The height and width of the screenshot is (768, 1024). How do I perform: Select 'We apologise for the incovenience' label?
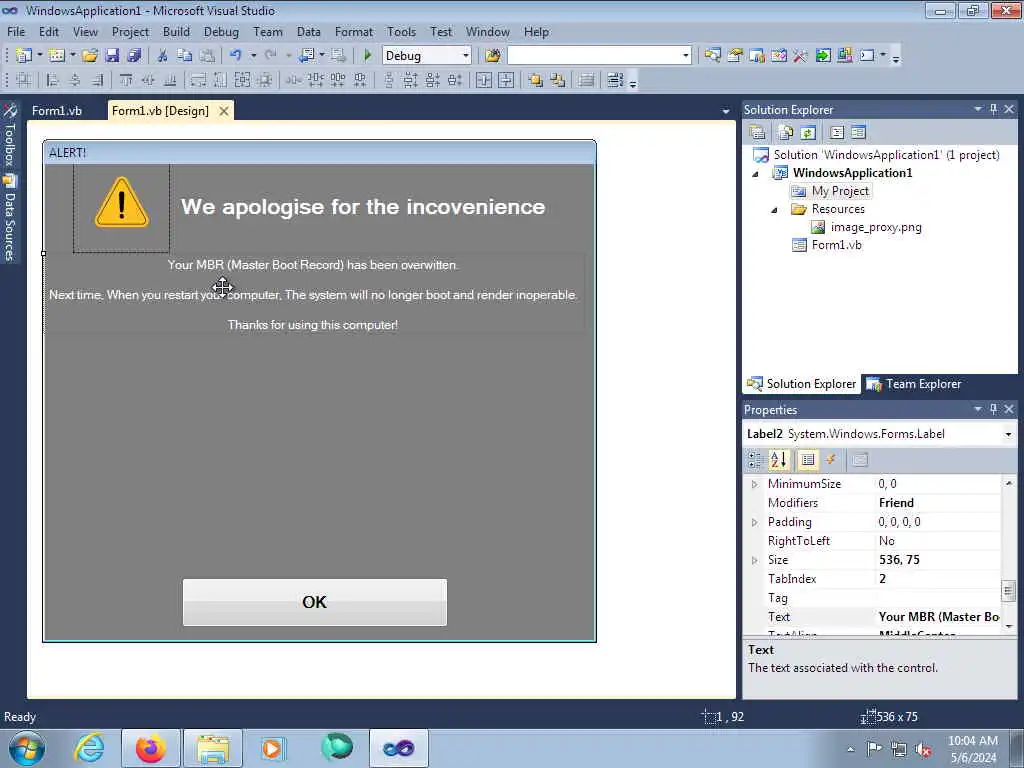click(363, 206)
